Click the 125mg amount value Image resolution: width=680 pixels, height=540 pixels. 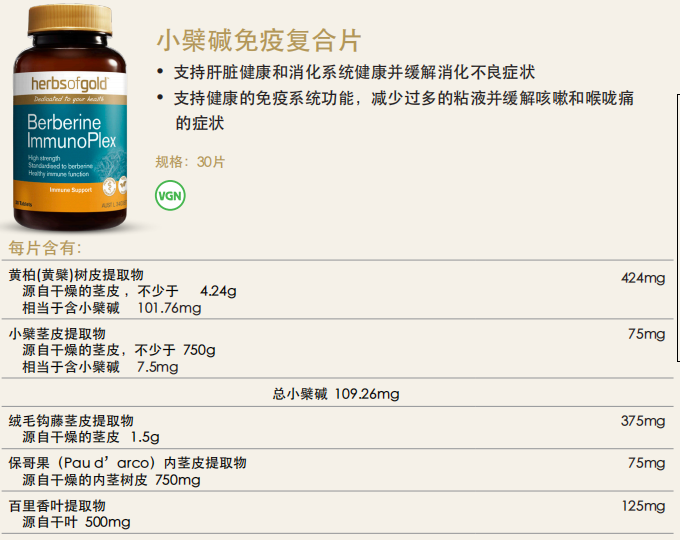point(643,506)
